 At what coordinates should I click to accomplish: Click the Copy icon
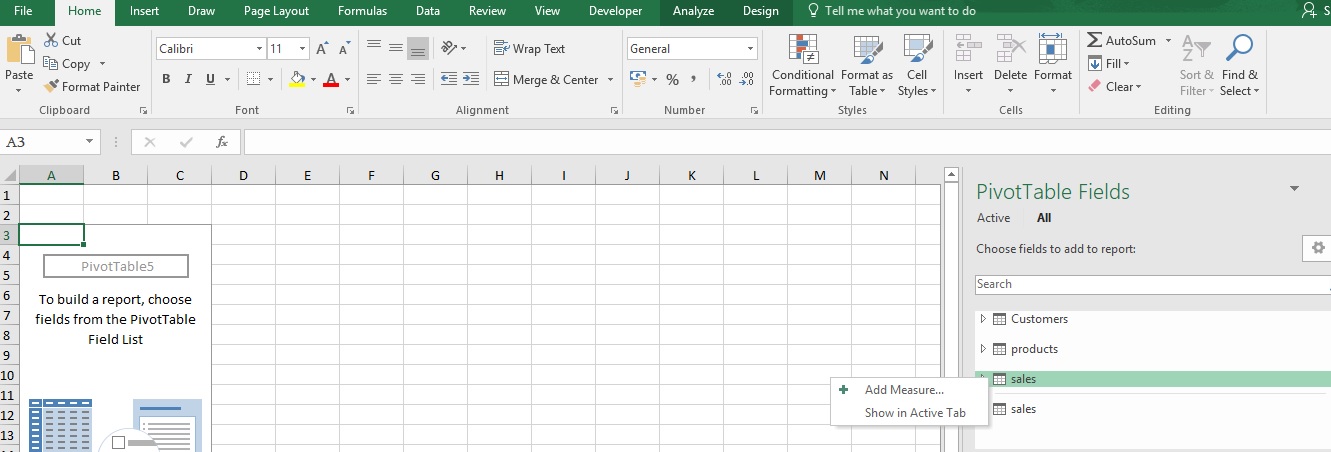click(x=51, y=63)
